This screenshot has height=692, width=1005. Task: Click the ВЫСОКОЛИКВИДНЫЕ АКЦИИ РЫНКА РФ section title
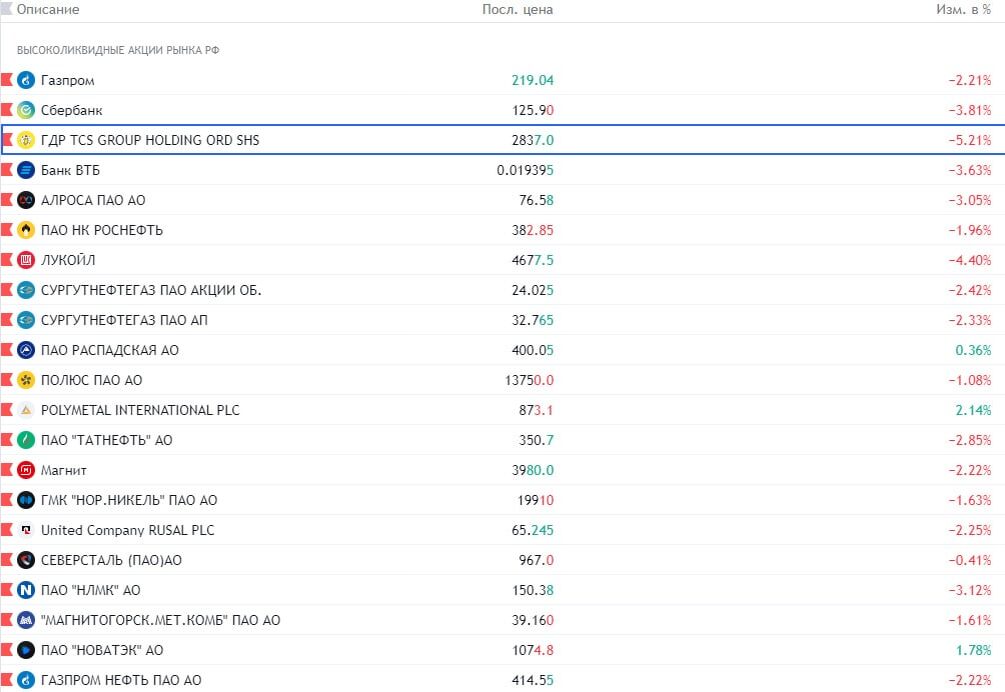click(x=118, y=50)
